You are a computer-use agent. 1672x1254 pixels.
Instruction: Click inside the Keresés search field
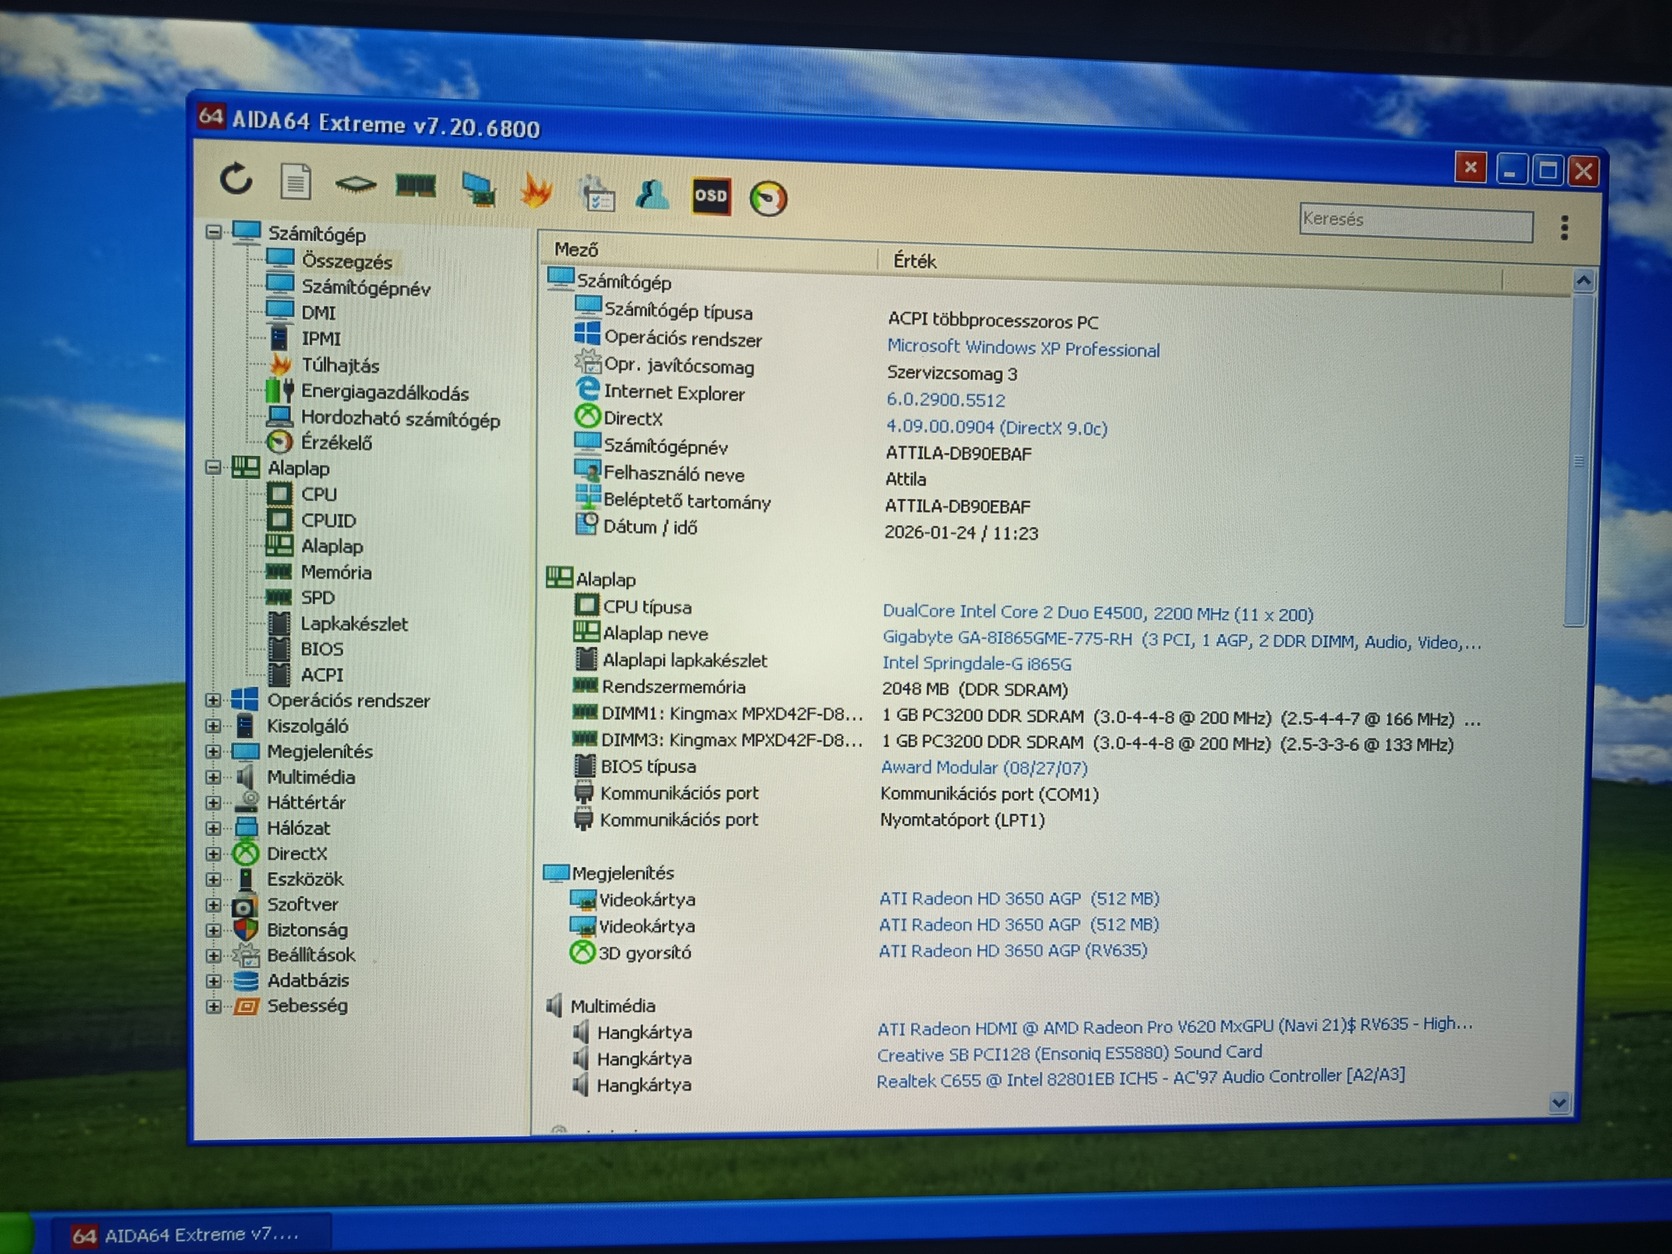(x=1415, y=221)
